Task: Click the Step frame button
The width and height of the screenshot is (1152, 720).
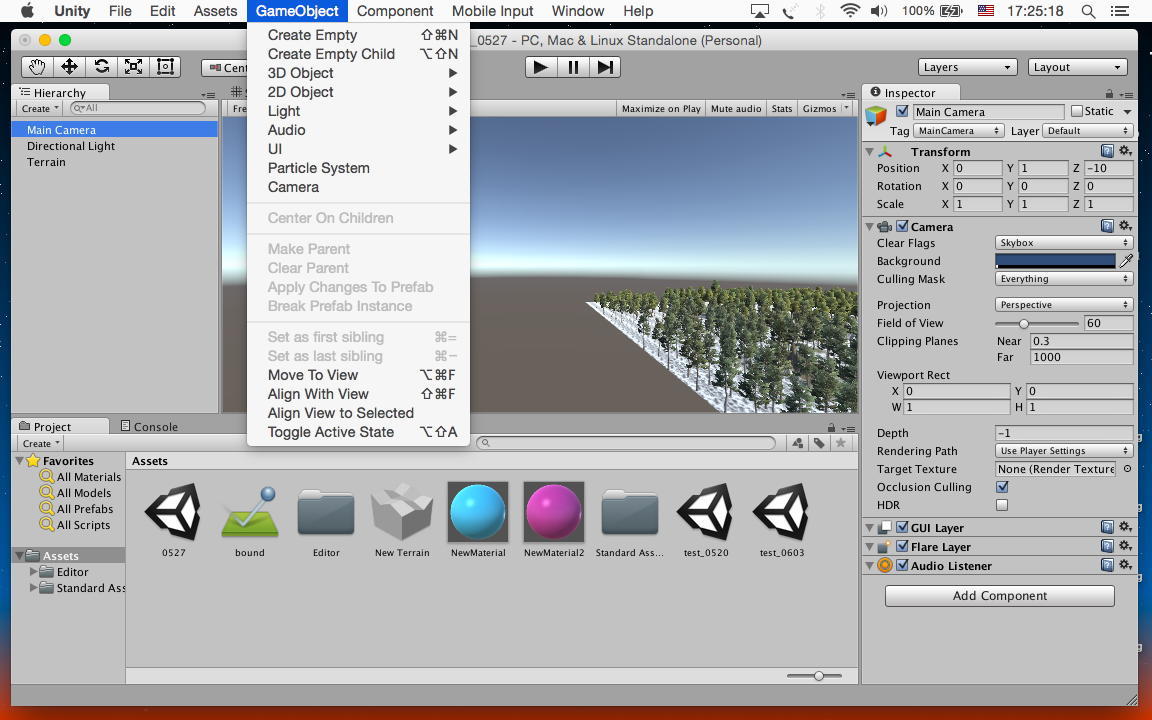Action: pos(605,67)
